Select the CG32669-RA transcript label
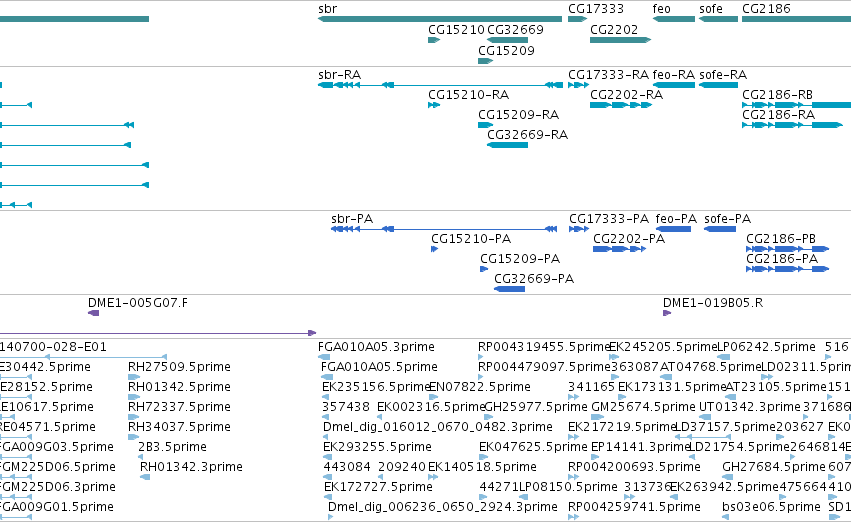 pyautogui.click(x=528, y=135)
